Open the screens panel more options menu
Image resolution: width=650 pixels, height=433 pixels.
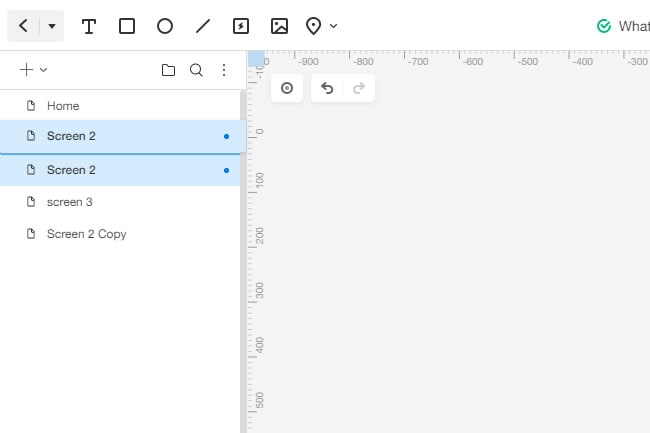pos(224,70)
